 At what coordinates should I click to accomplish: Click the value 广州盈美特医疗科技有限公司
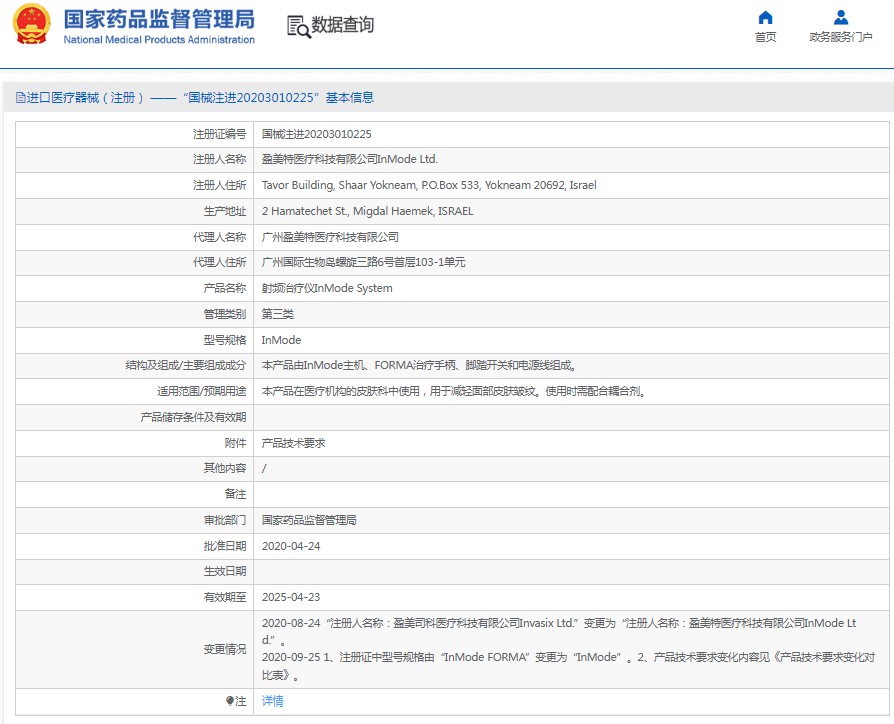(x=330, y=237)
